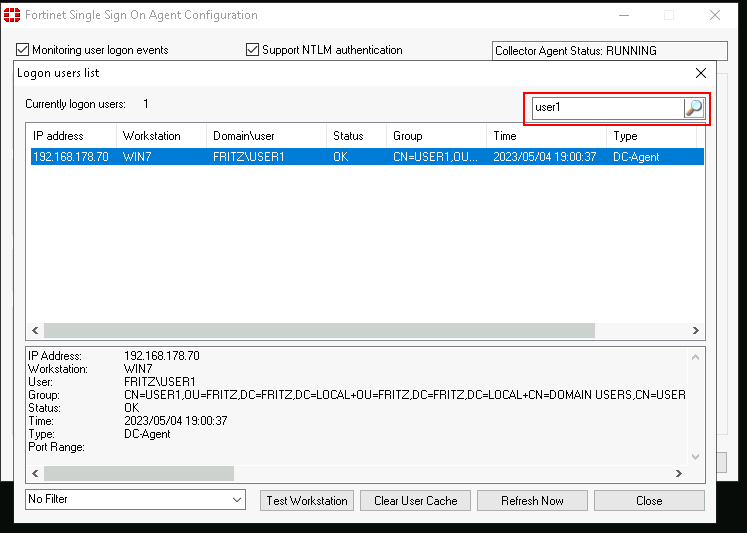Sort by Group column header

[436, 136]
